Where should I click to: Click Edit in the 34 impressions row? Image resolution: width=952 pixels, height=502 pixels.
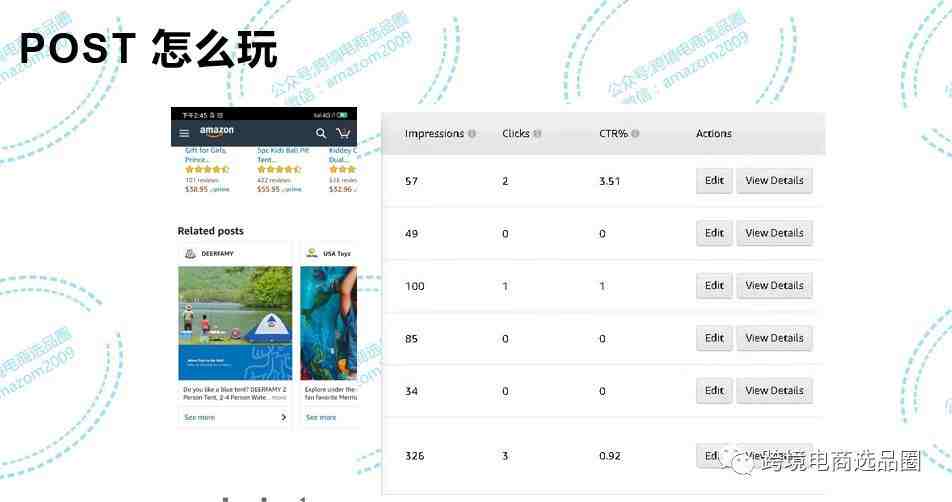click(714, 391)
